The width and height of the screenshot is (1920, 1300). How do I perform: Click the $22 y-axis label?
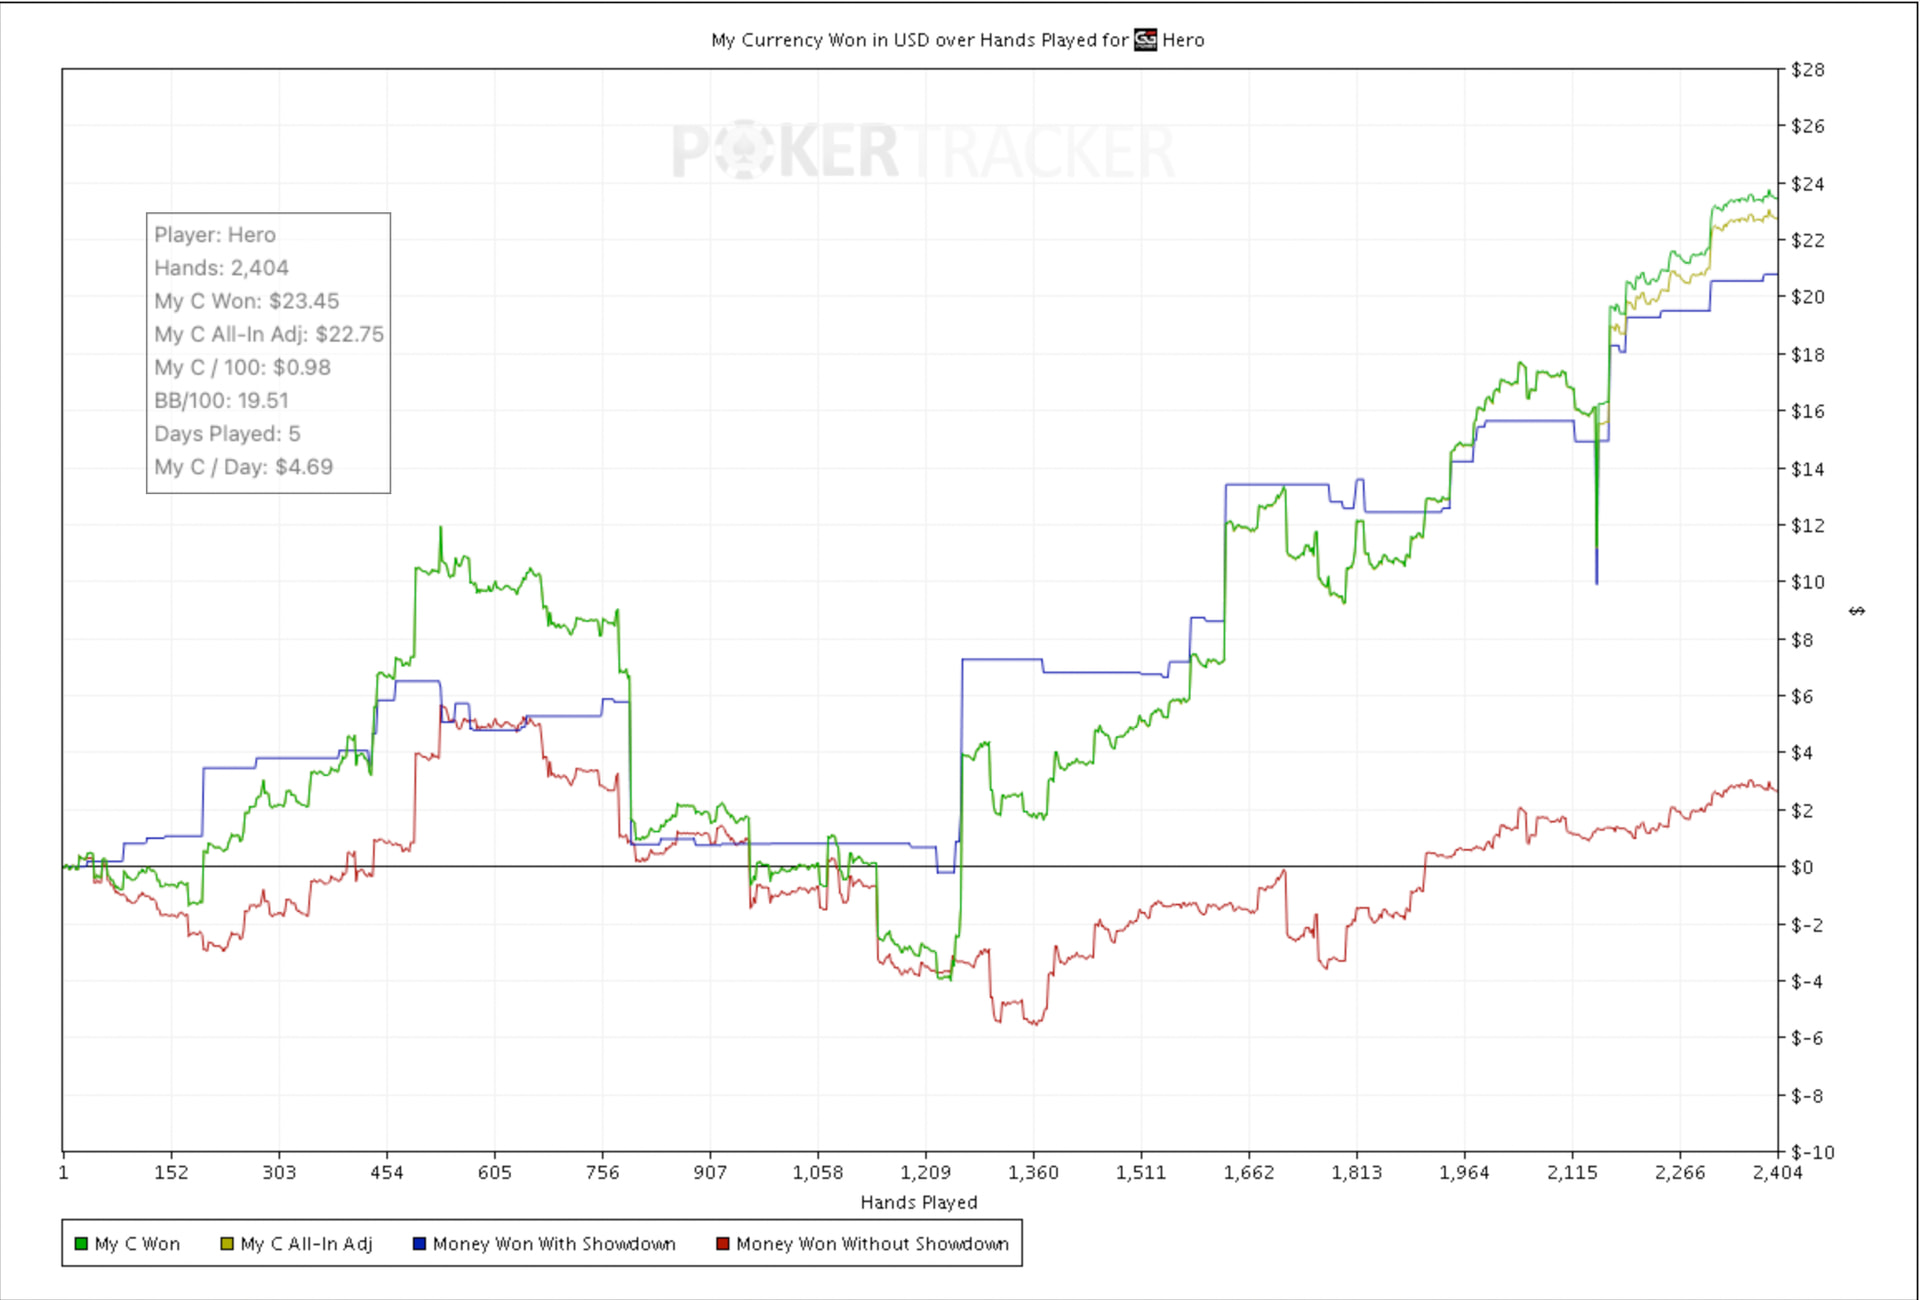click(x=1808, y=240)
